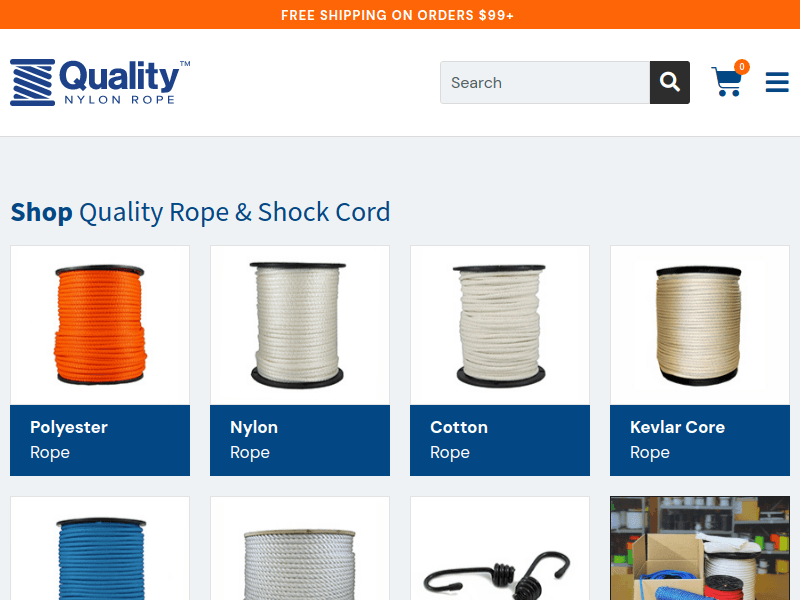Click the Quality Nylon Rope logo
Image resolution: width=800 pixels, height=600 pixels.
(100, 83)
